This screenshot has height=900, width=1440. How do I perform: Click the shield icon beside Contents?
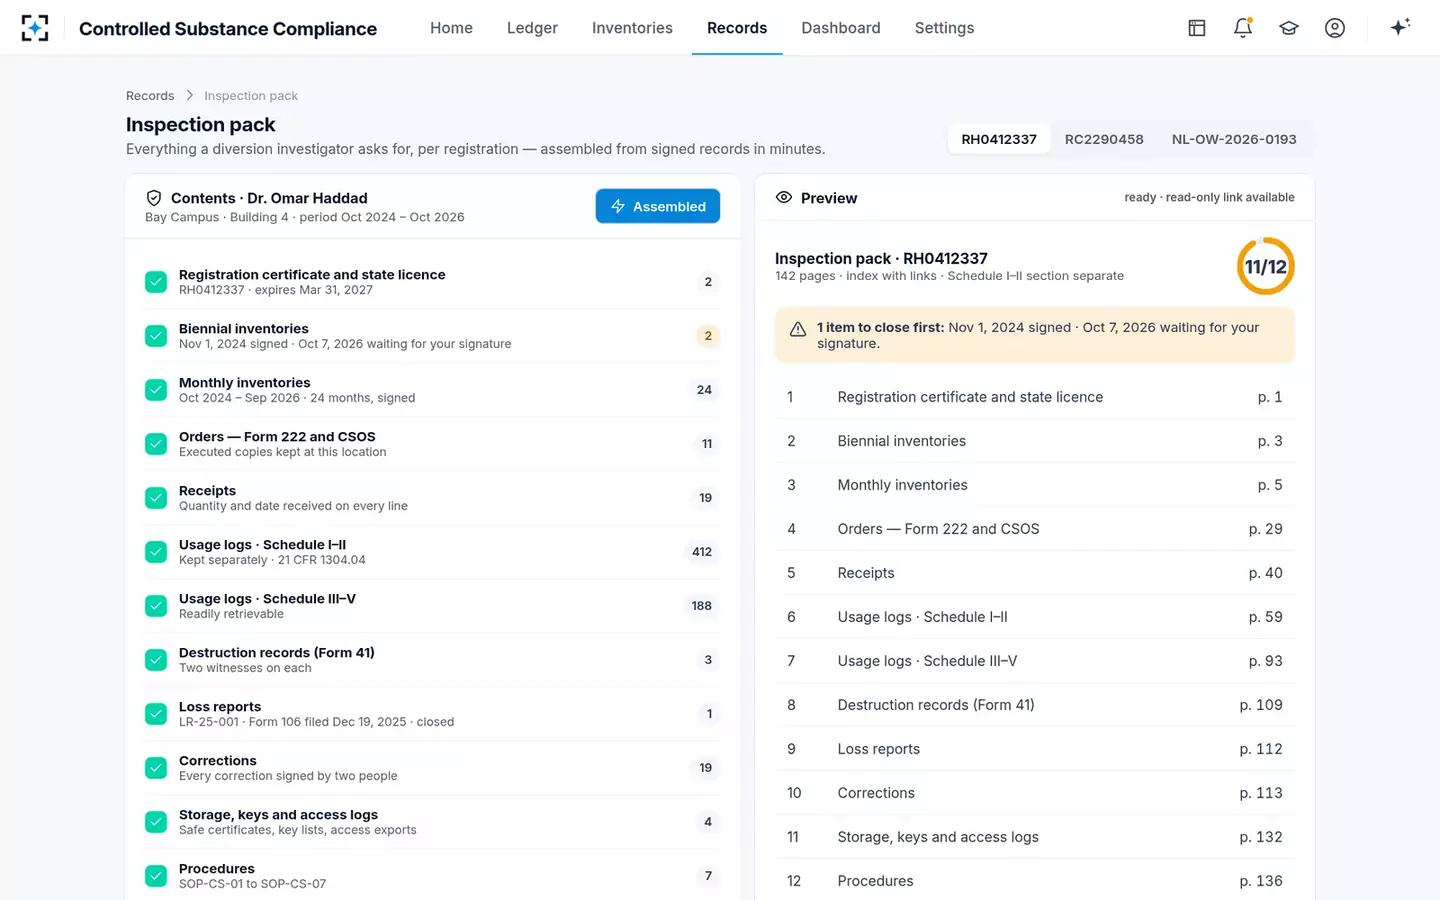pyautogui.click(x=154, y=198)
